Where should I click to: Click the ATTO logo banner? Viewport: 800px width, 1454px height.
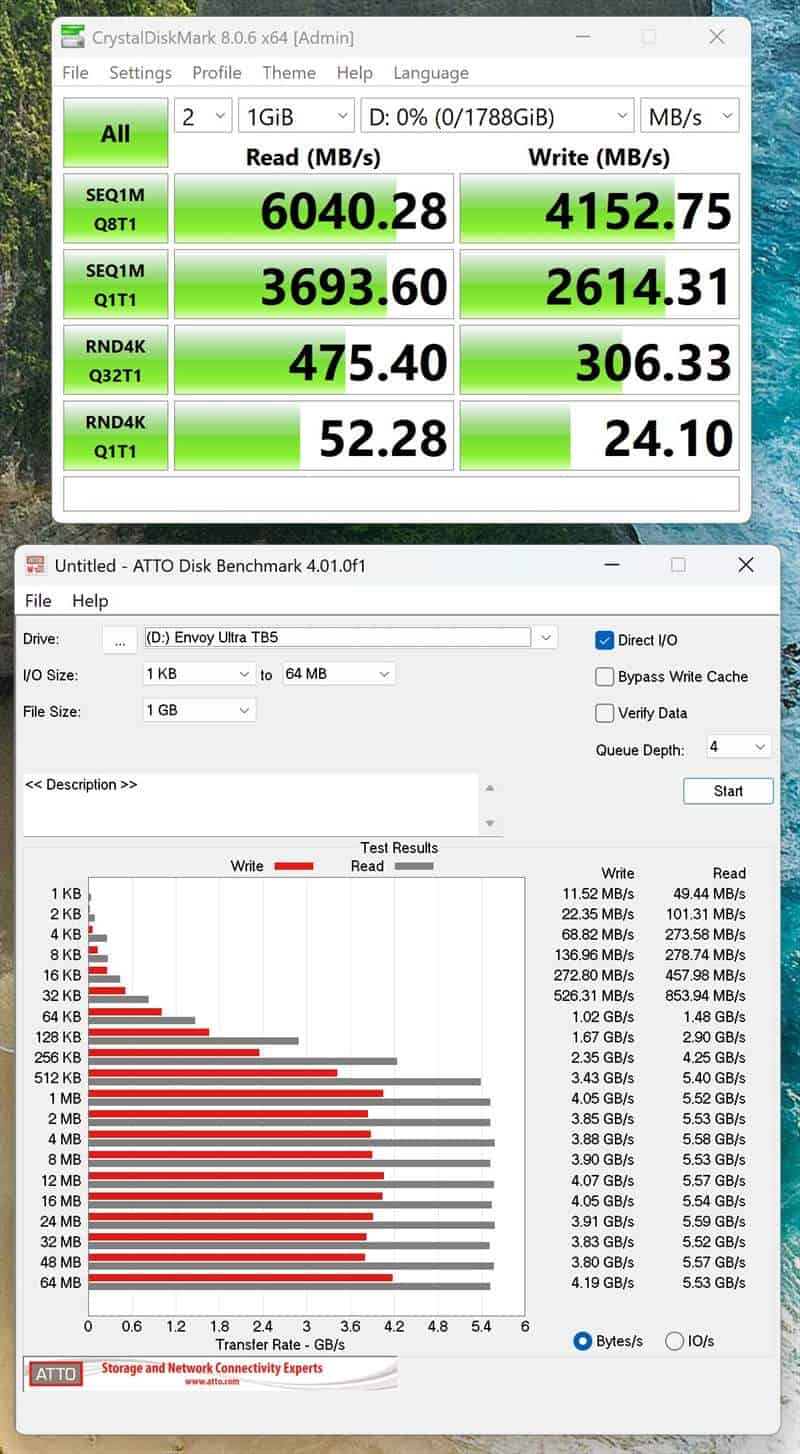click(x=210, y=1373)
